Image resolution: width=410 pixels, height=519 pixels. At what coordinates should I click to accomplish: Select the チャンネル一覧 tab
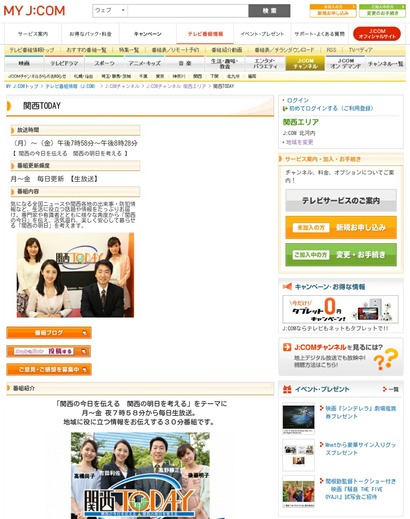click(x=385, y=63)
